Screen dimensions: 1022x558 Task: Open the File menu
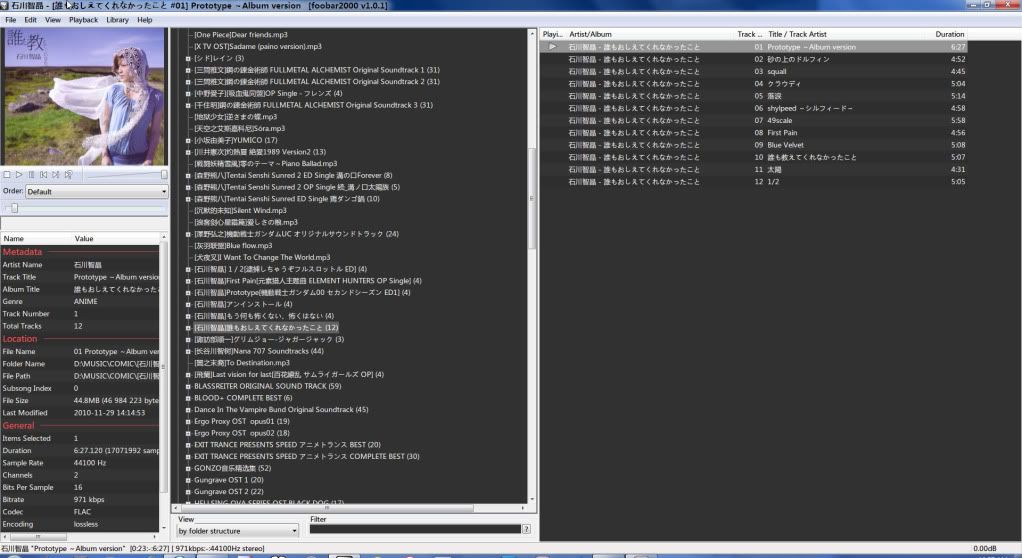10,20
